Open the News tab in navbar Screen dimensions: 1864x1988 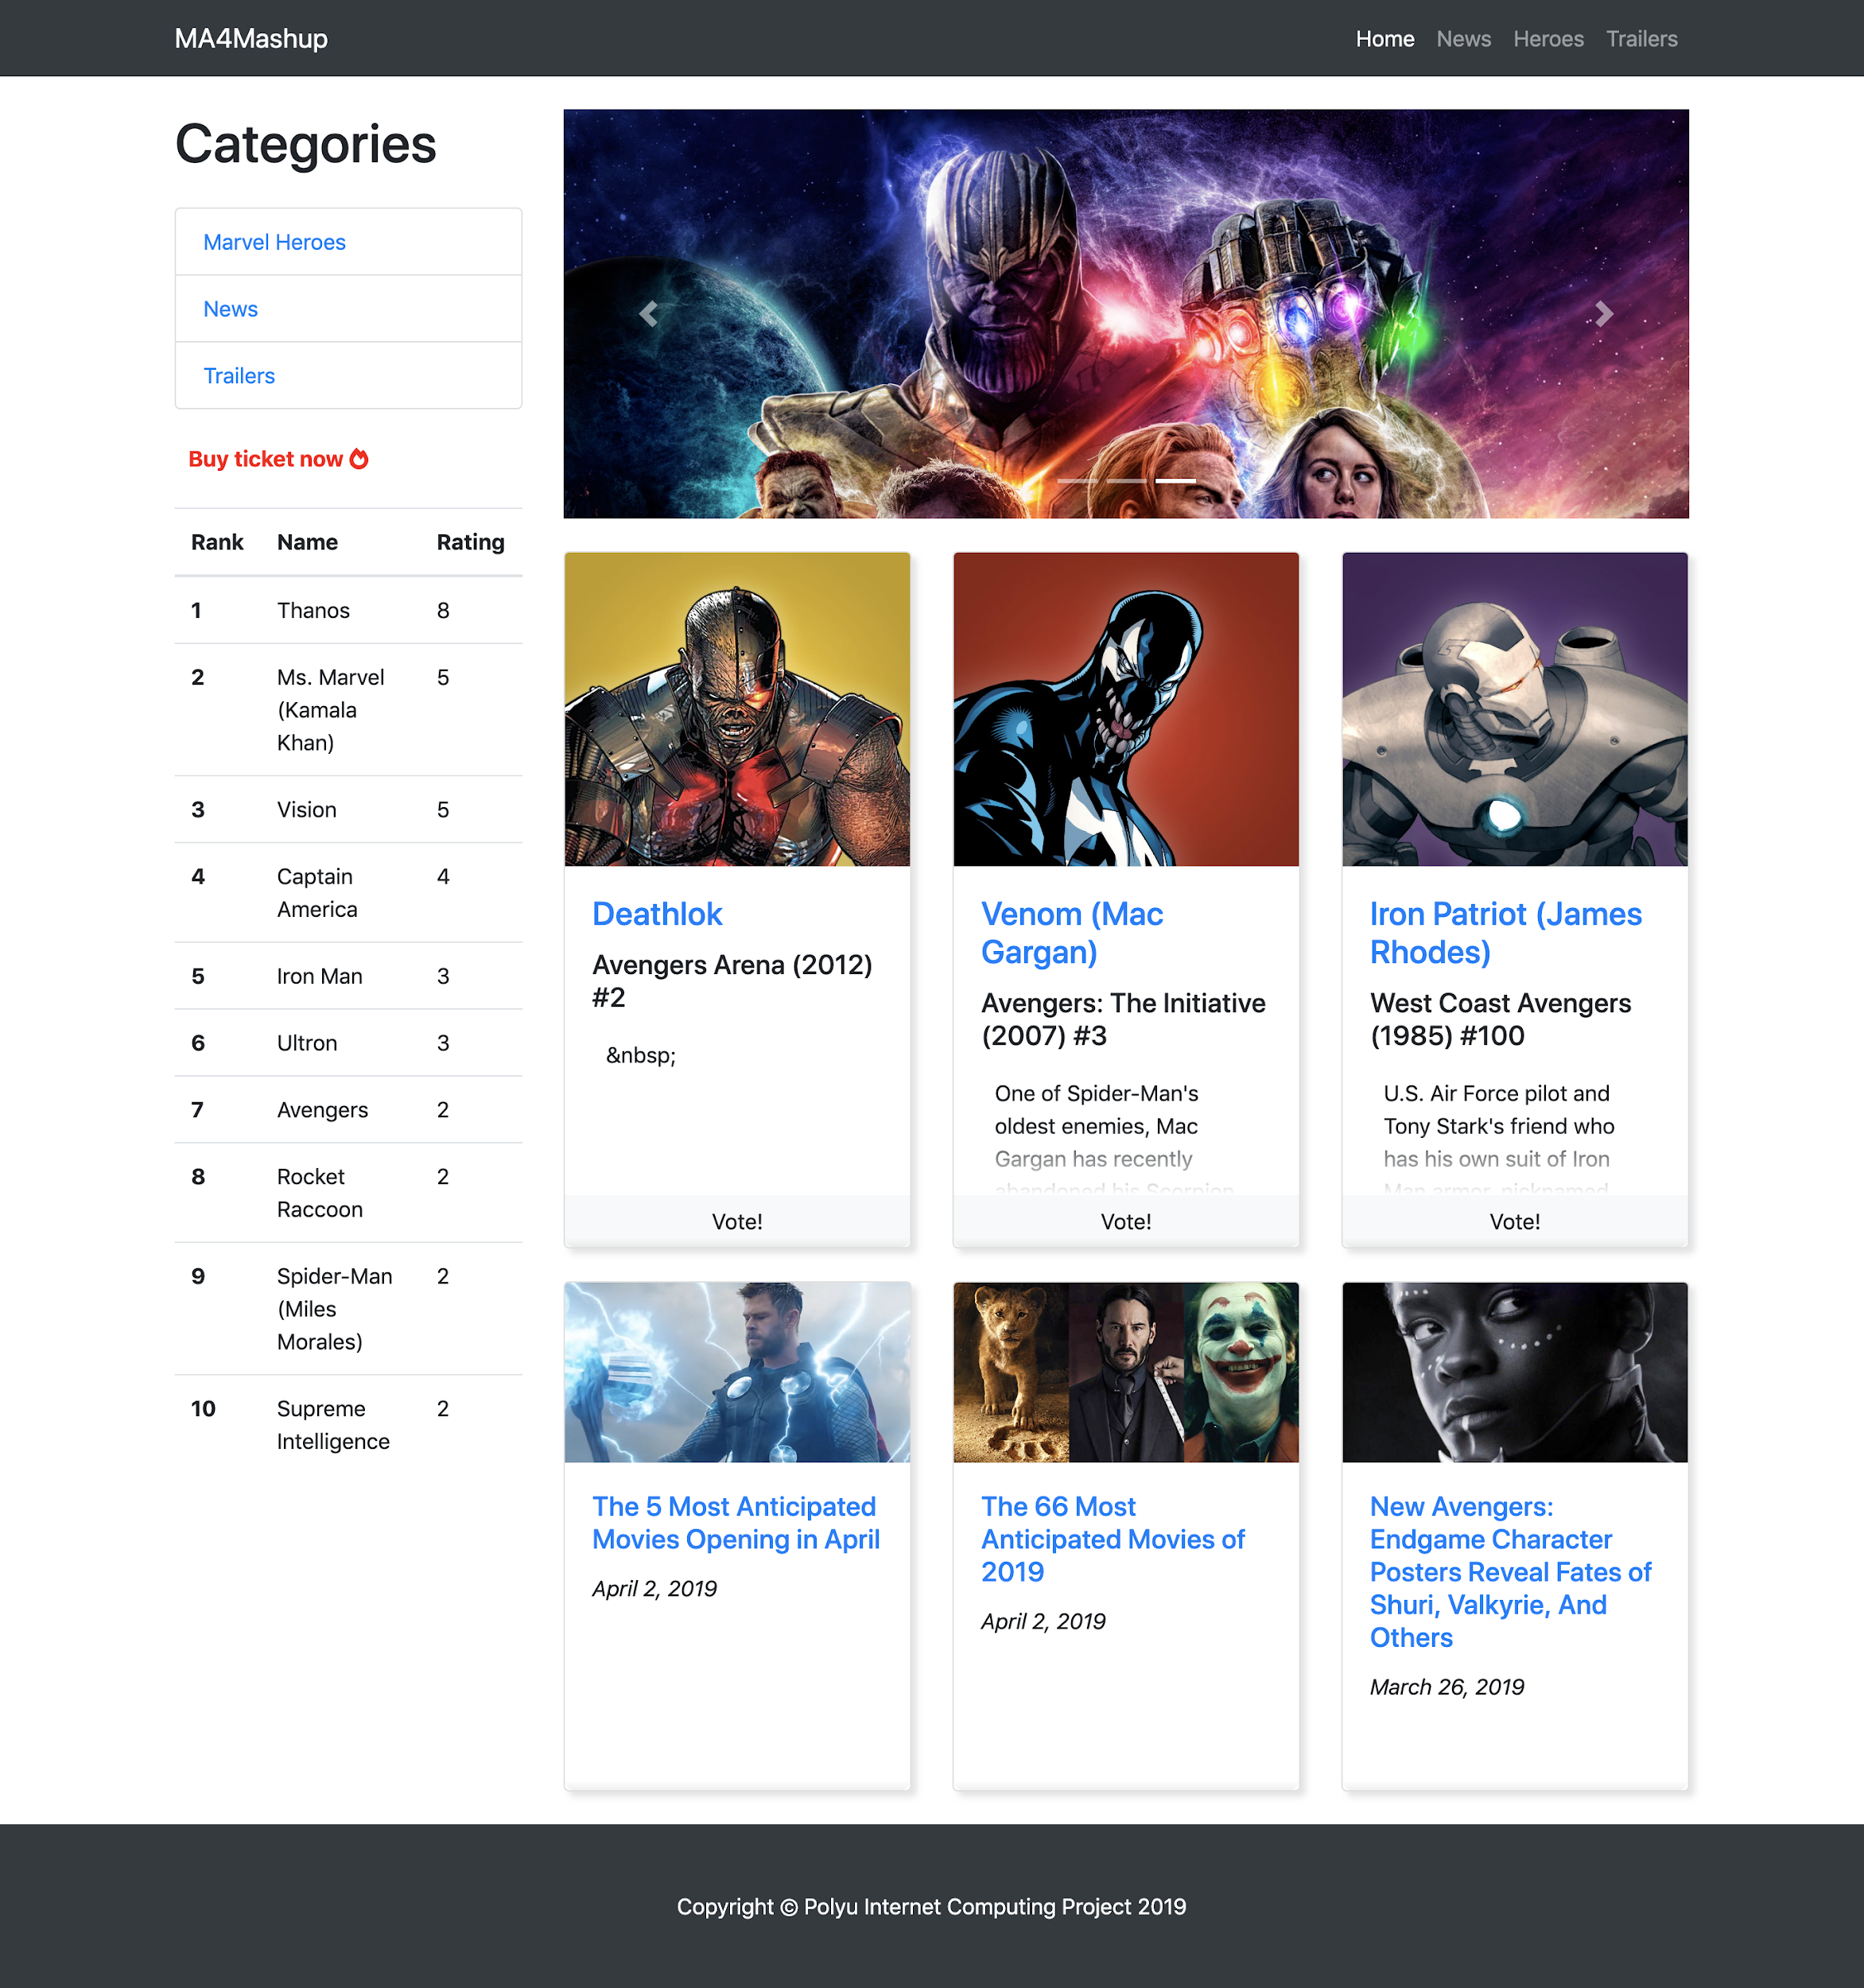[x=1463, y=39]
